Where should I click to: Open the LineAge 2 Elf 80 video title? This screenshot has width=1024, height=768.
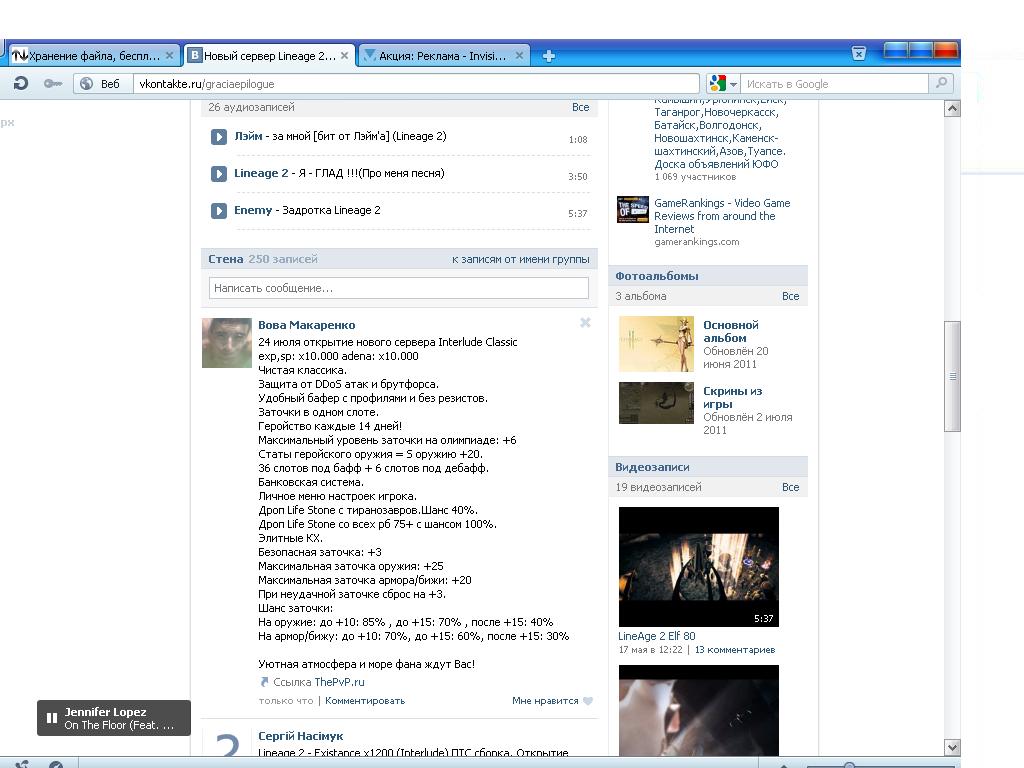tap(657, 636)
